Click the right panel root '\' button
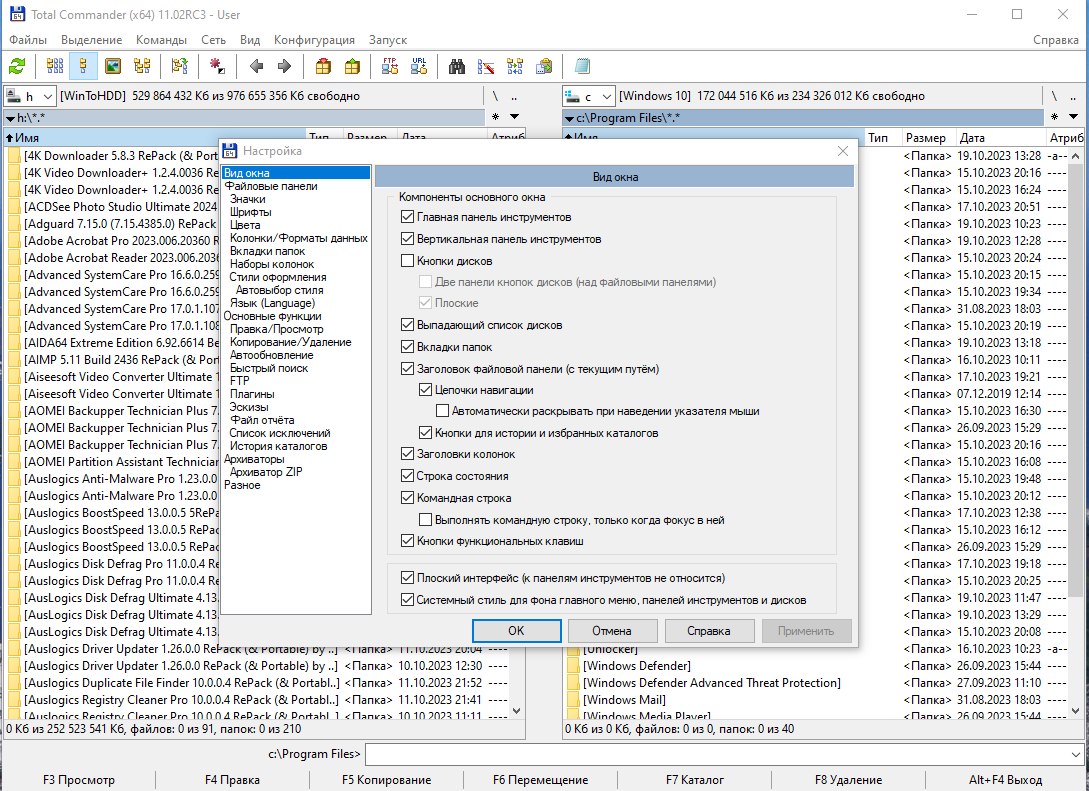 (x=1054, y=96)
